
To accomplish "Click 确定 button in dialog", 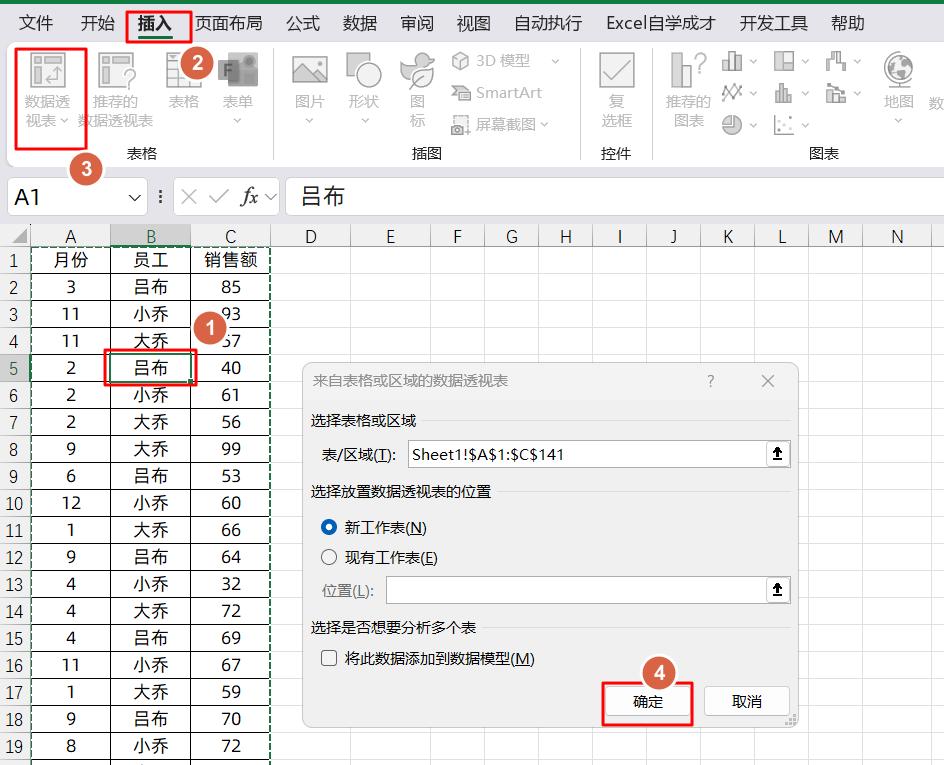I will point(648,702).
